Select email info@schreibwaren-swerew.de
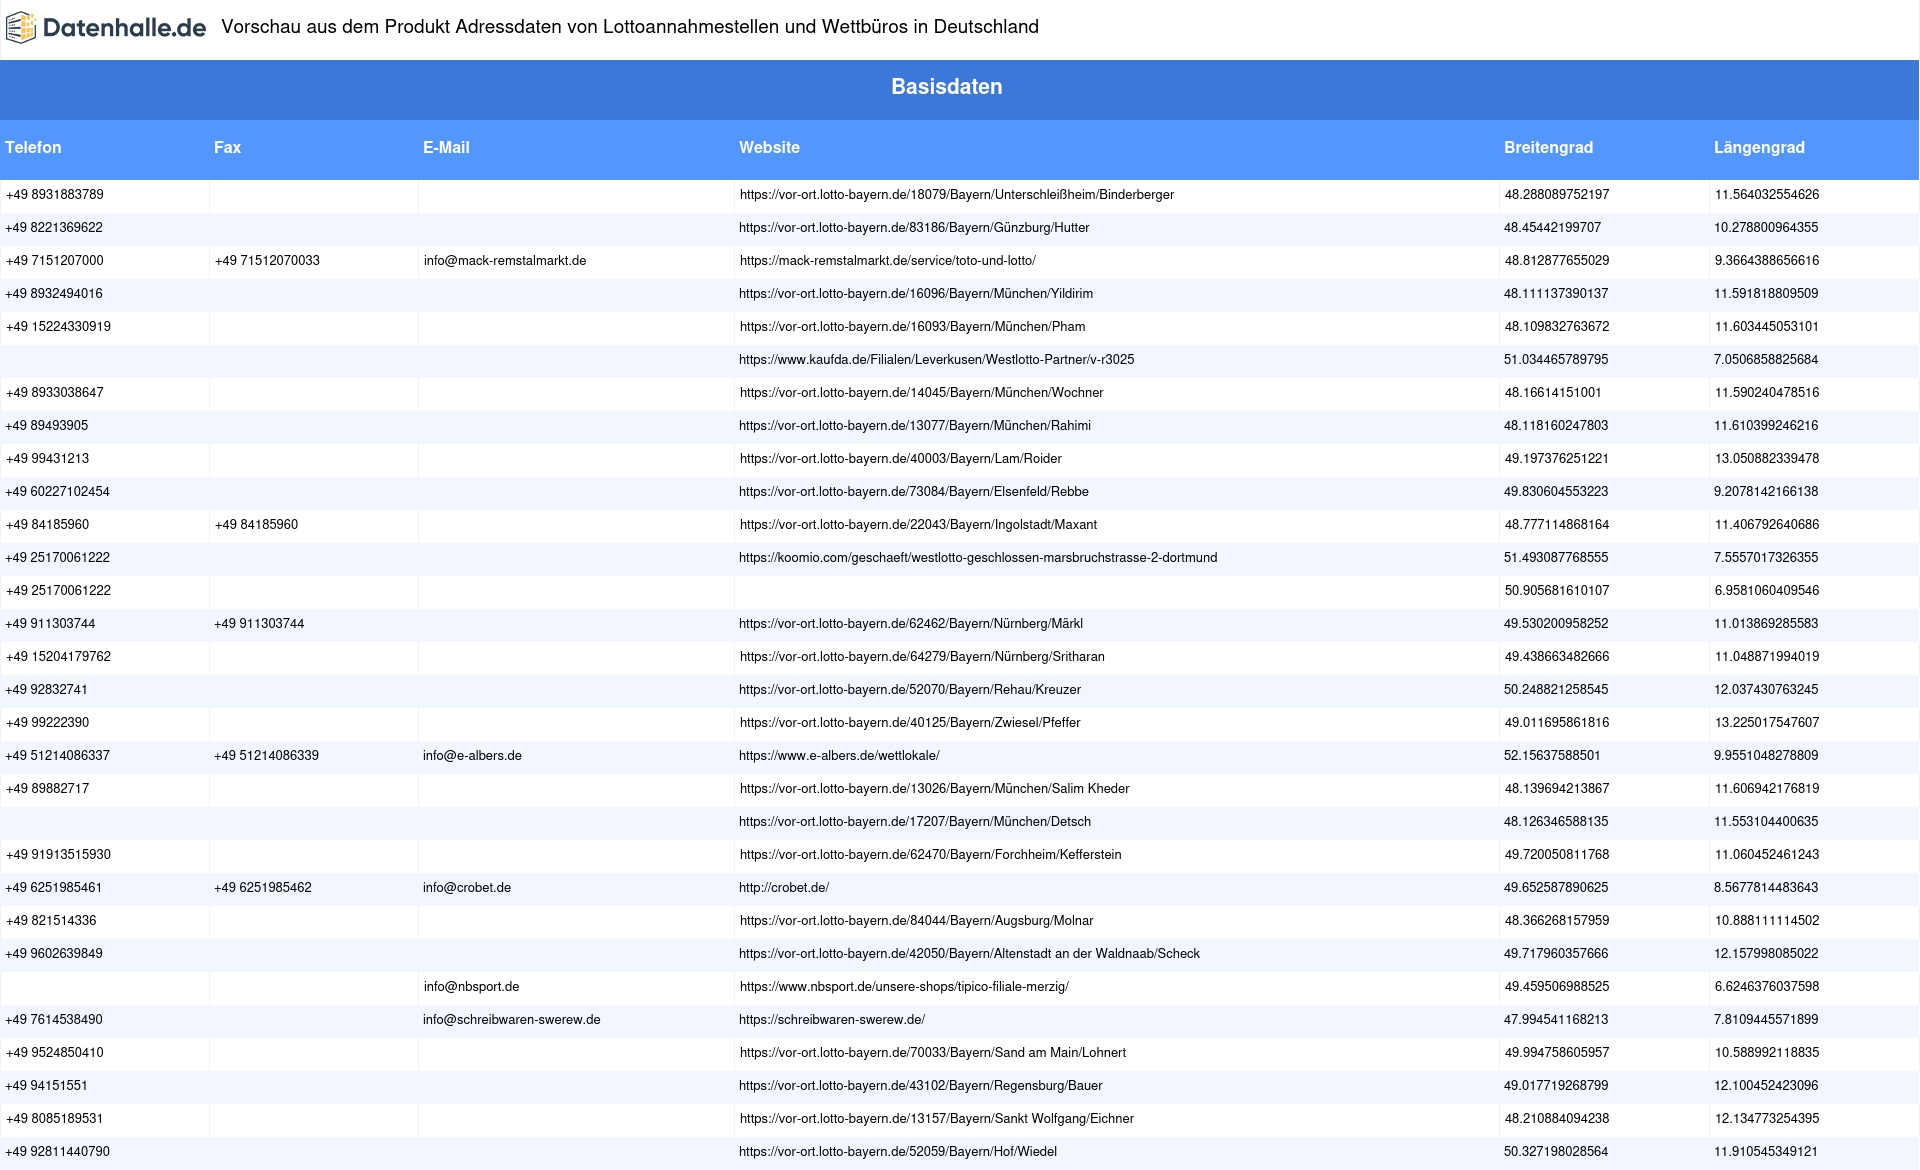This screenshot has height=1170, width=1920. [x=512, y=1020]
